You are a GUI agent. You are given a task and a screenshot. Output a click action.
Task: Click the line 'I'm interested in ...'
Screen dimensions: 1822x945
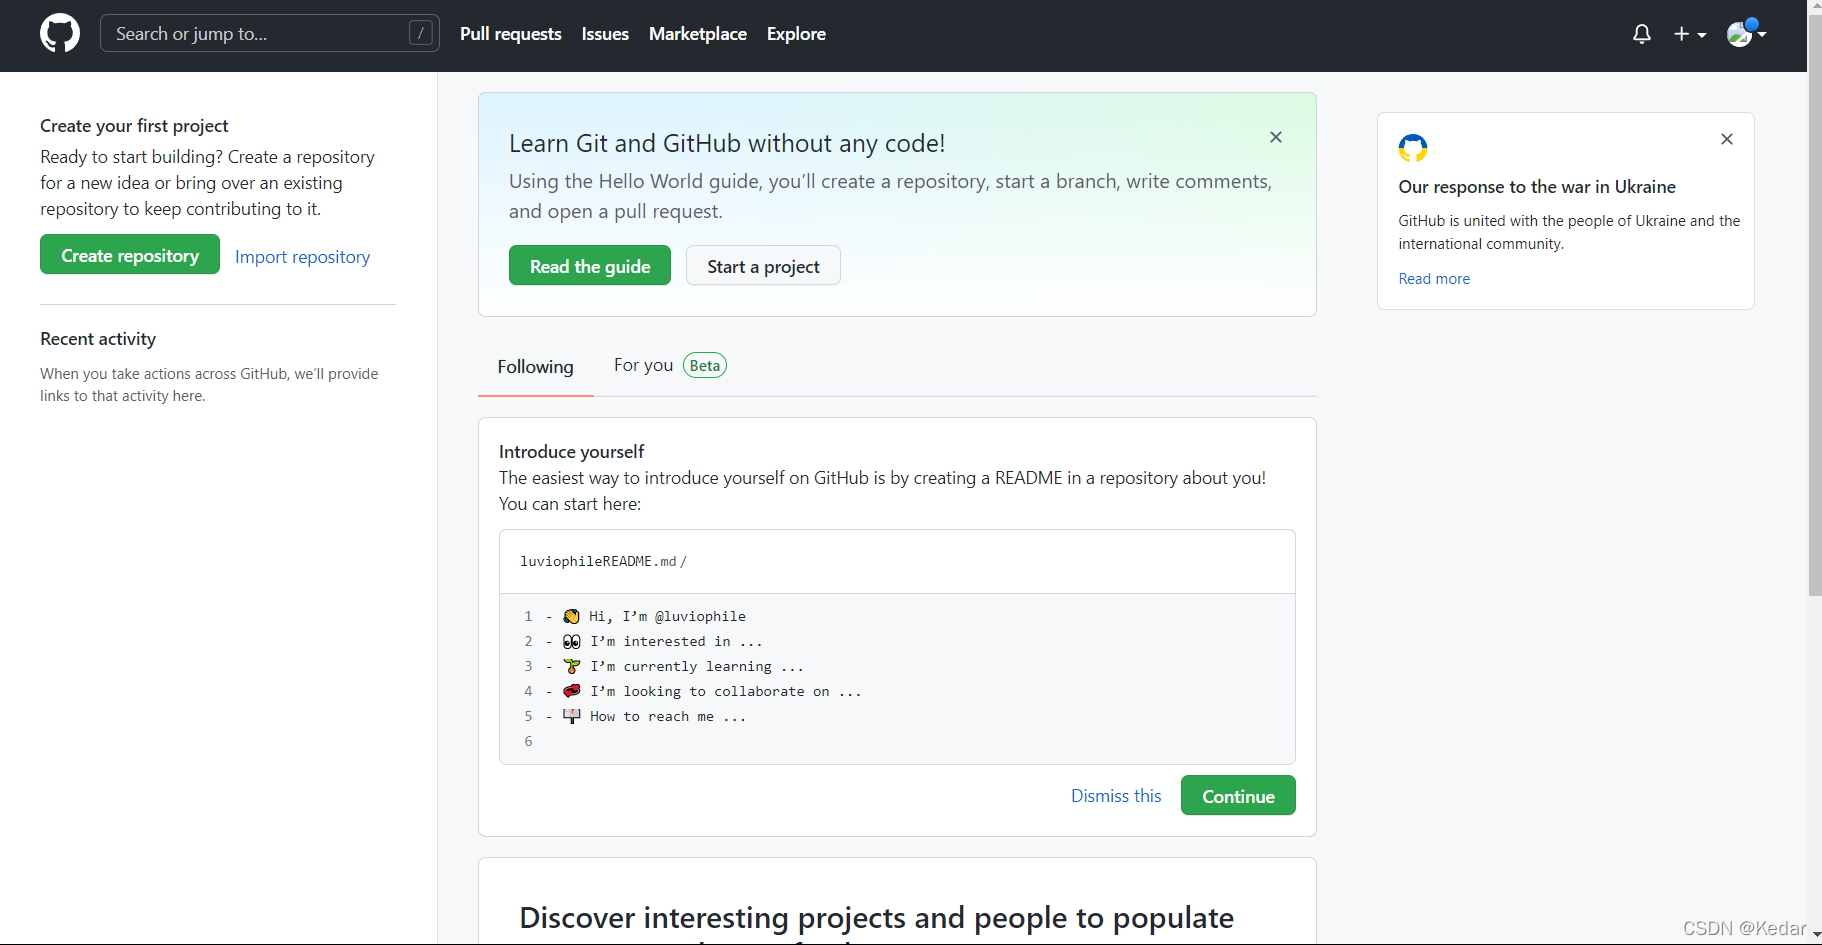(676, 641)
